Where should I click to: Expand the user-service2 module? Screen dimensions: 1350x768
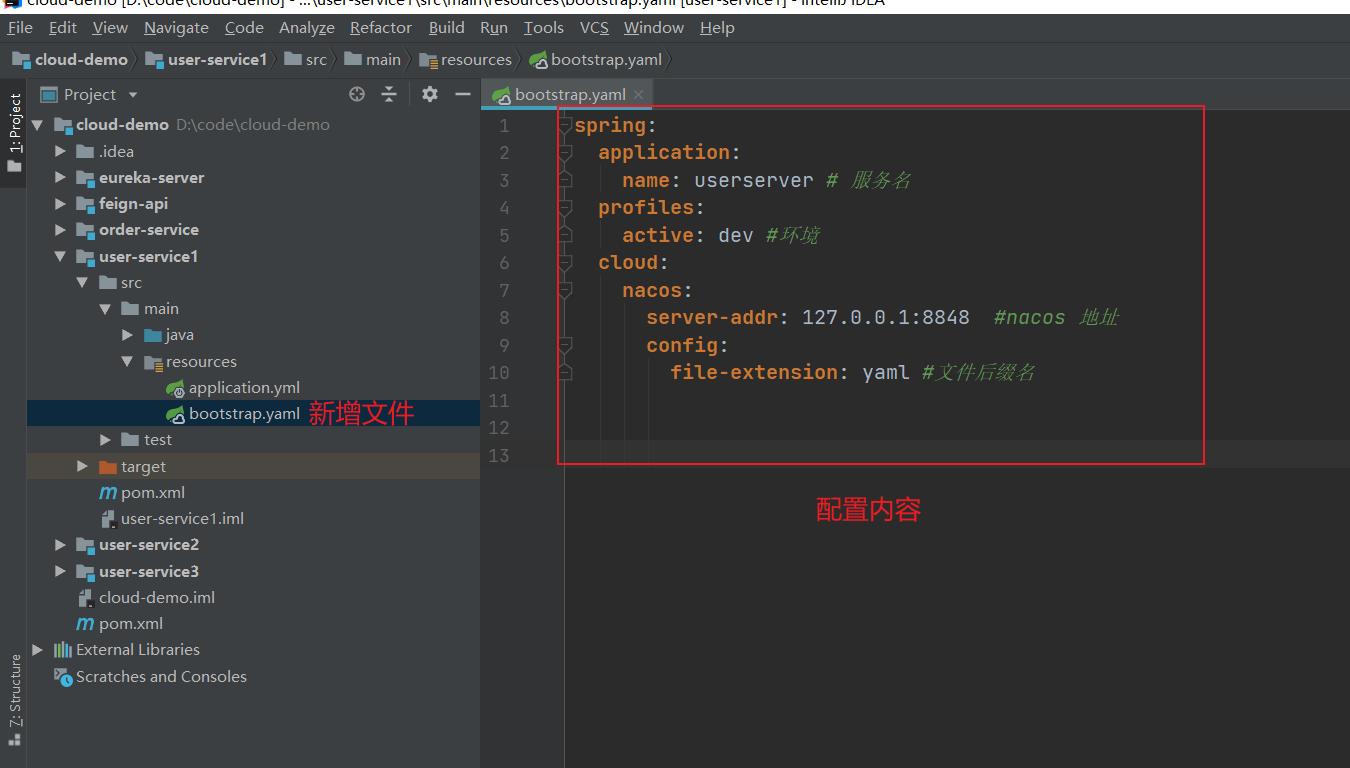60,545
